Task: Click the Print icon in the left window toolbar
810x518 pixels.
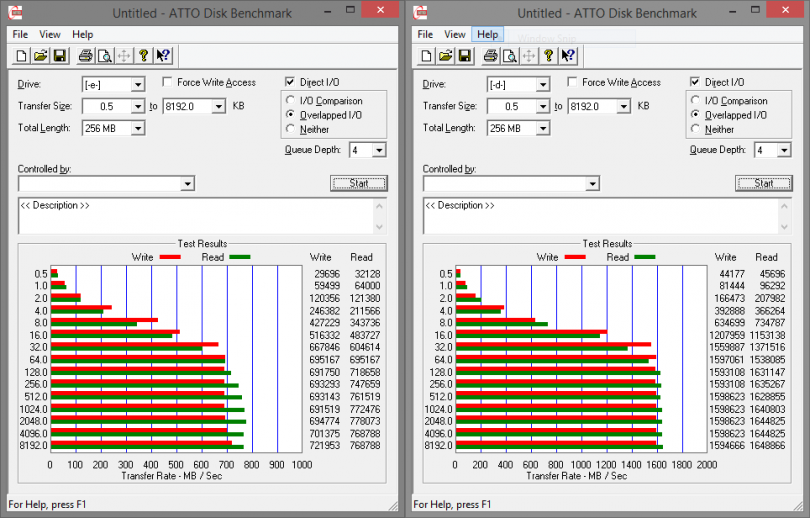Action: click(x=86, y=56)
